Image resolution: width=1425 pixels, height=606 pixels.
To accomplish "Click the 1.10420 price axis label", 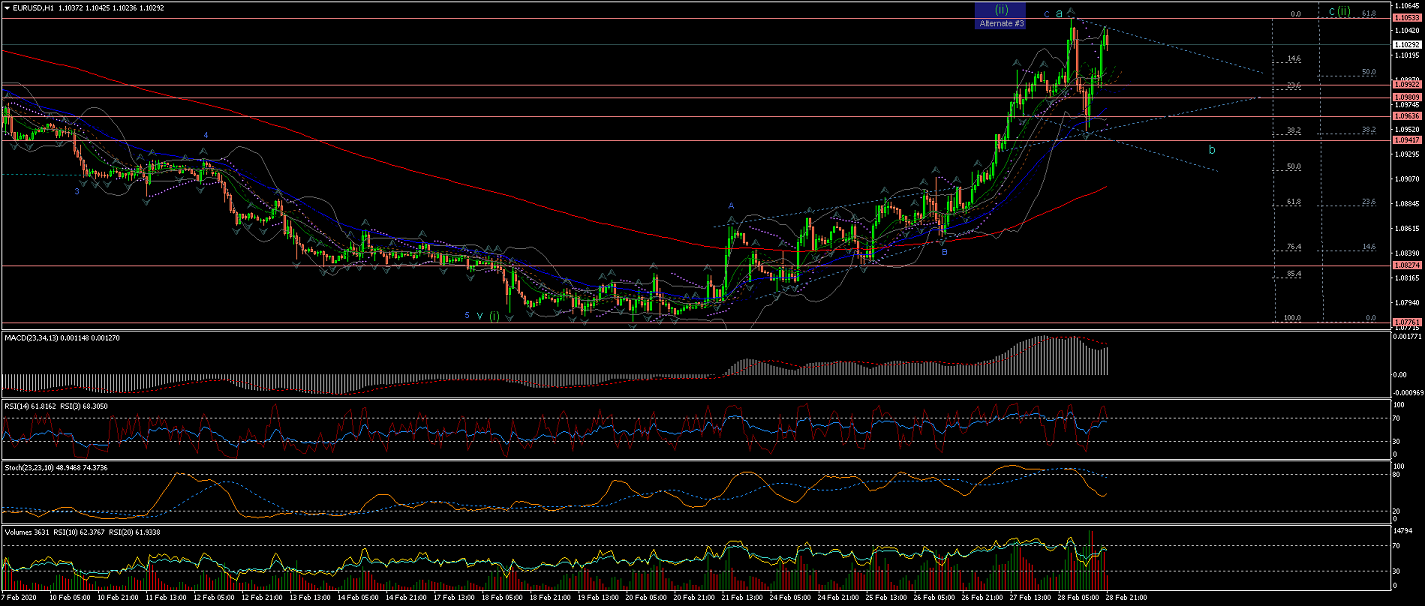I will [x=1407, y=30].
